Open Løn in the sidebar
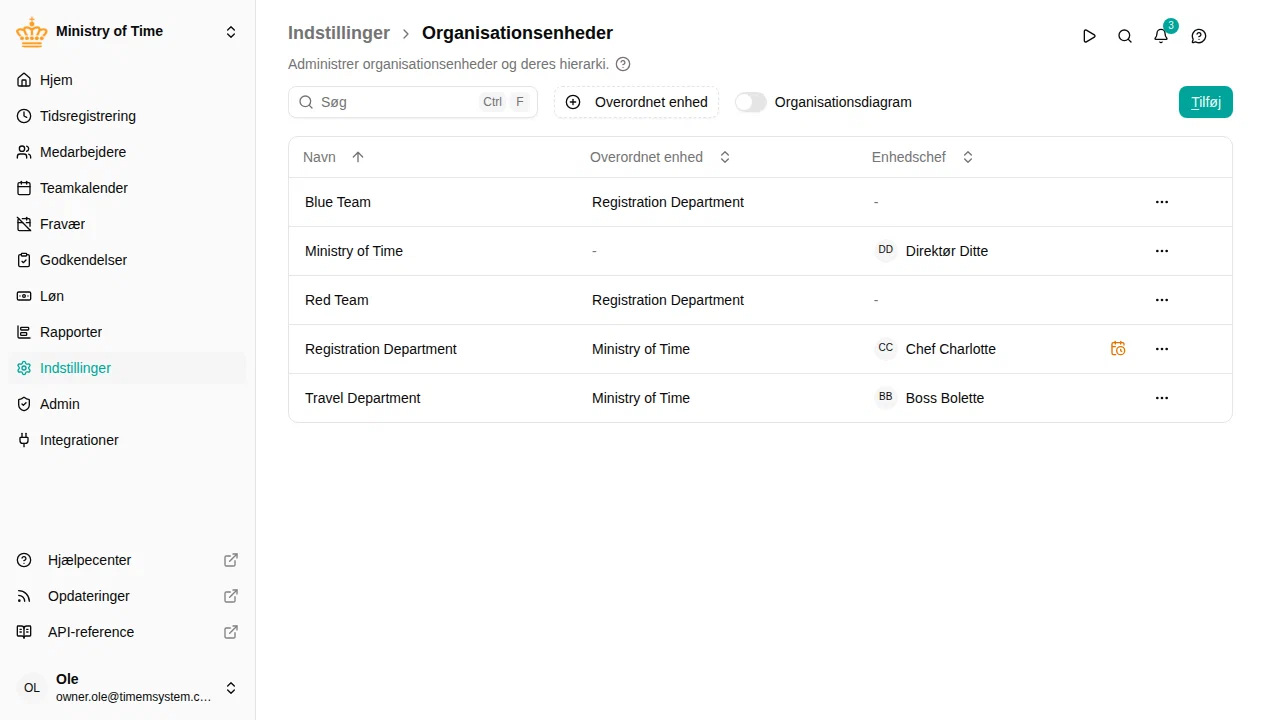This screenshot has width=1280, height=720. tap(127, 296)
